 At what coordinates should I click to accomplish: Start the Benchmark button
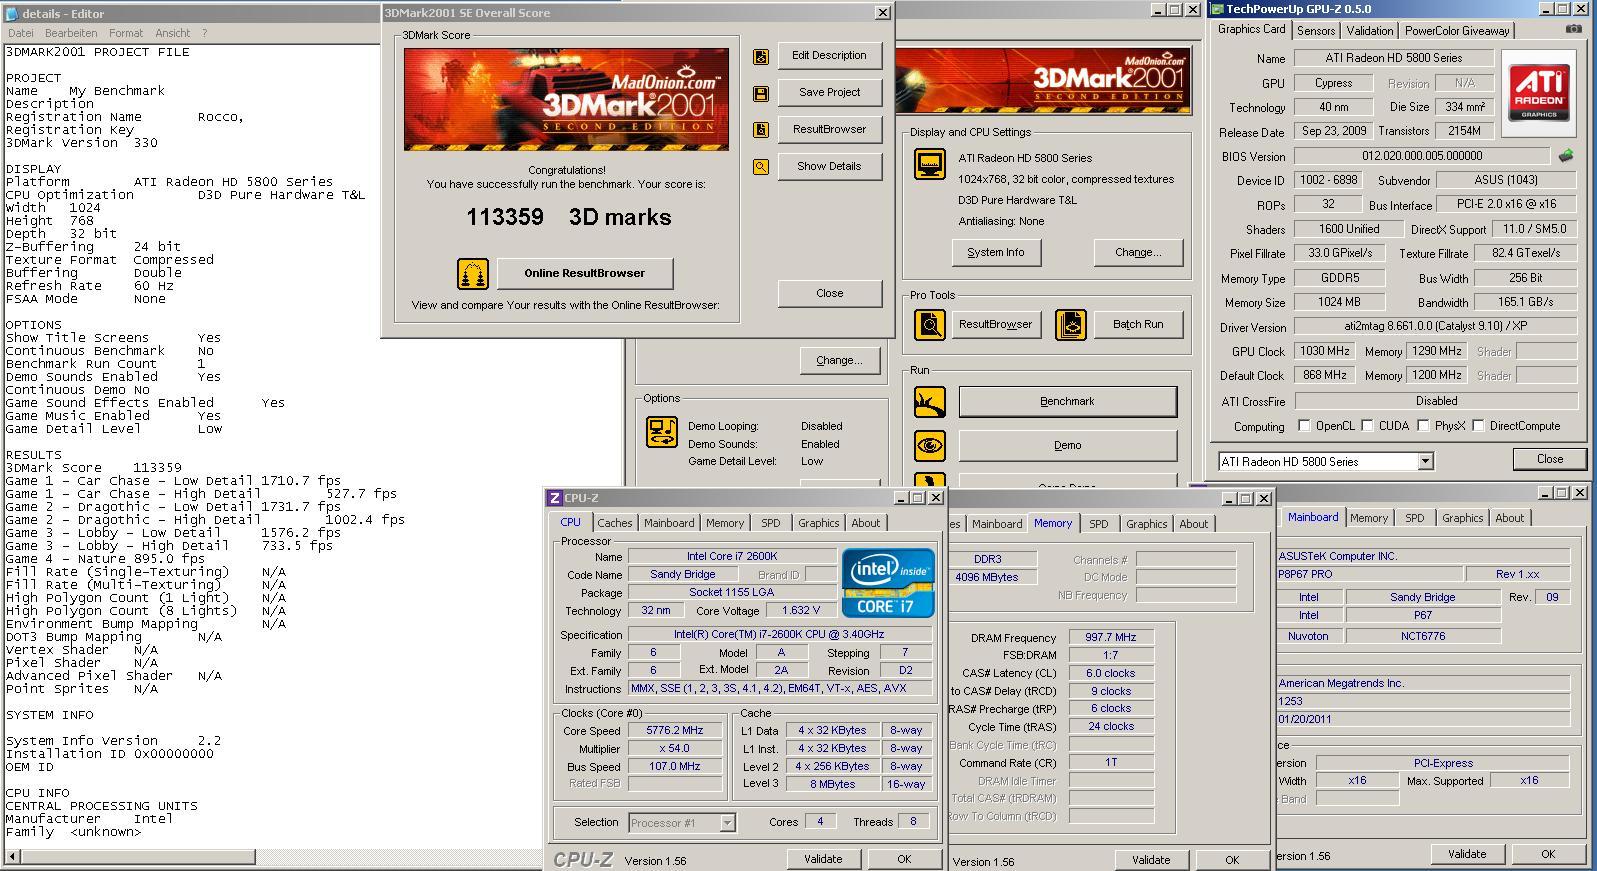pos(1067,402)
